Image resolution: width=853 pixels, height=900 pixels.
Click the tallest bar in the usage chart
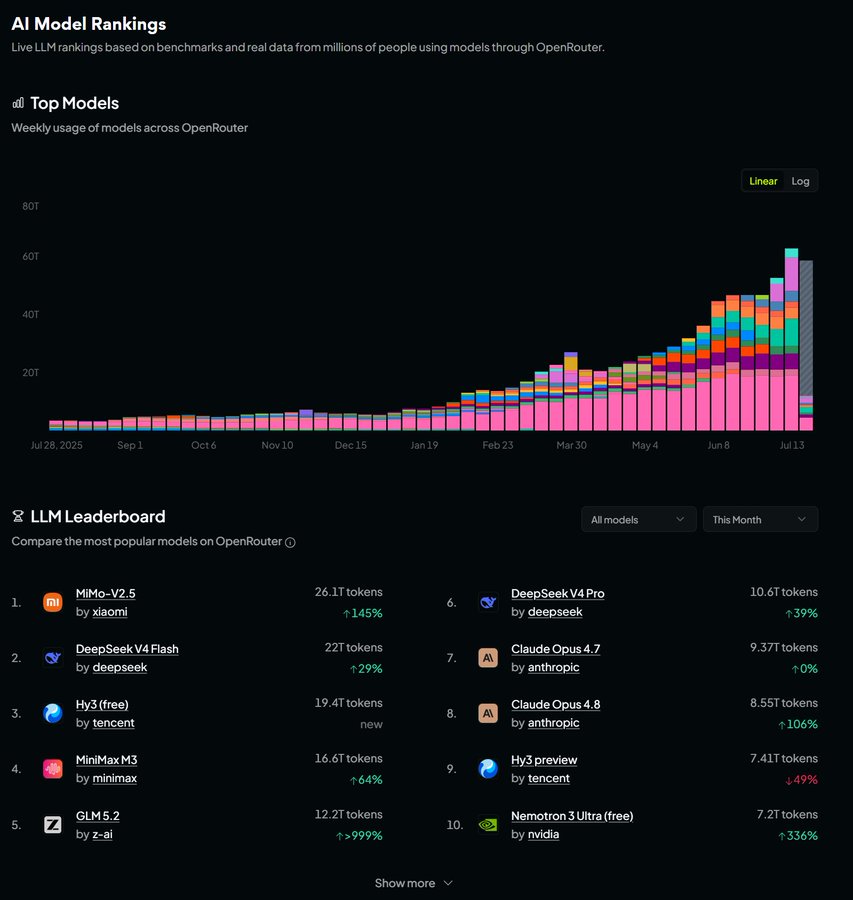pyautogui.click(x=792, y=339)
